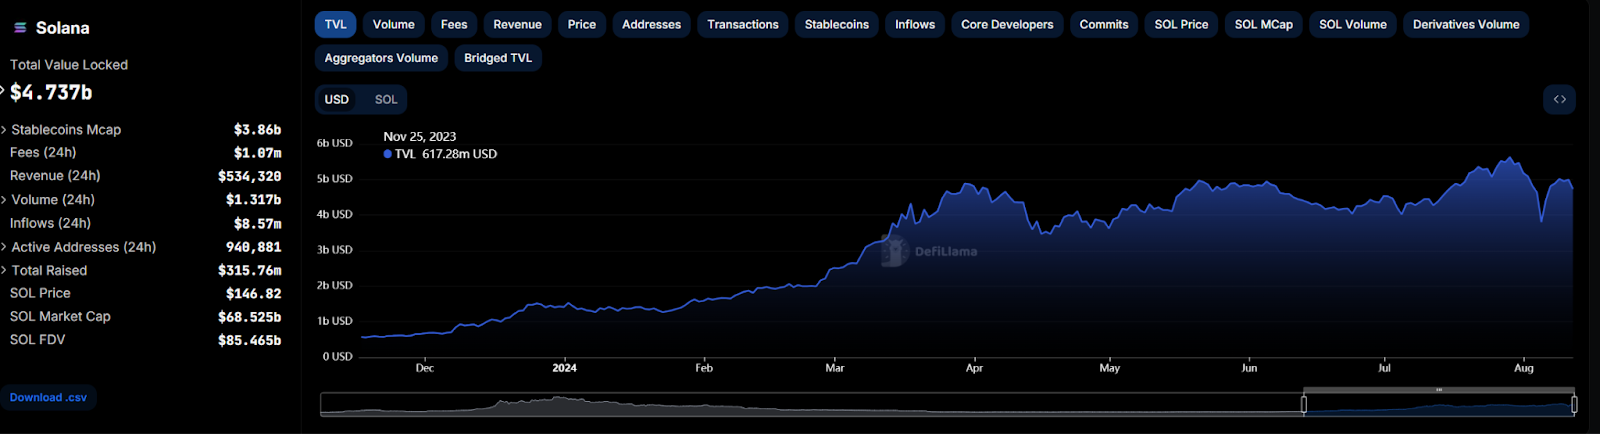Click the right range slider handle

pyautogui.click(x=1574, y=404)
